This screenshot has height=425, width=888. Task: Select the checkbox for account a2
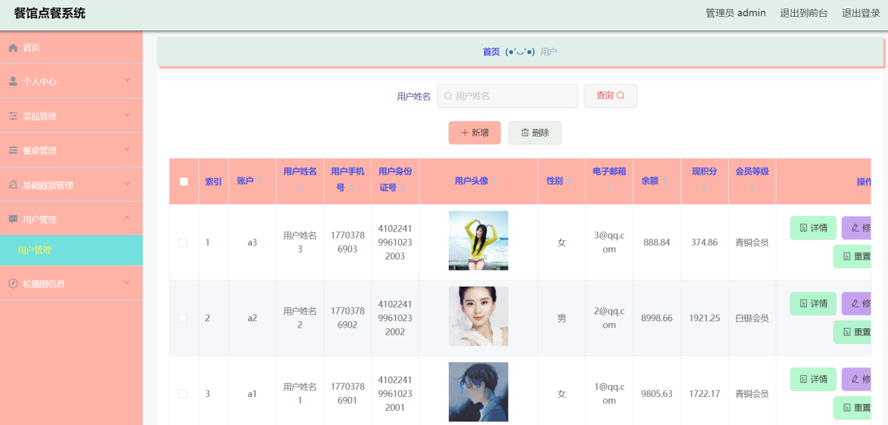tap(182, 319)
